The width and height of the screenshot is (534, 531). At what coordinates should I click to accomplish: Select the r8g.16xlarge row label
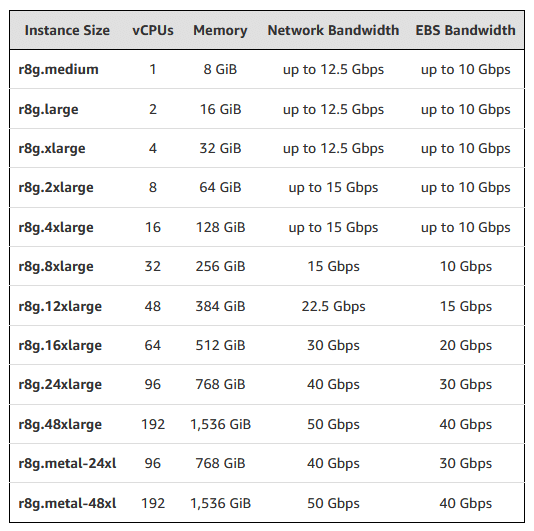click(60, 346)
